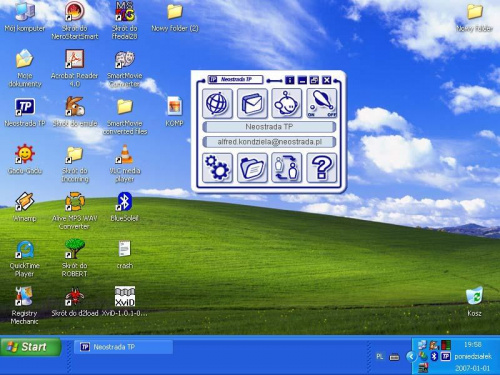This screenshot has width=500, height=375.
Task: Open the mail envelope icon in Neostrada
Action: [252, 103]
